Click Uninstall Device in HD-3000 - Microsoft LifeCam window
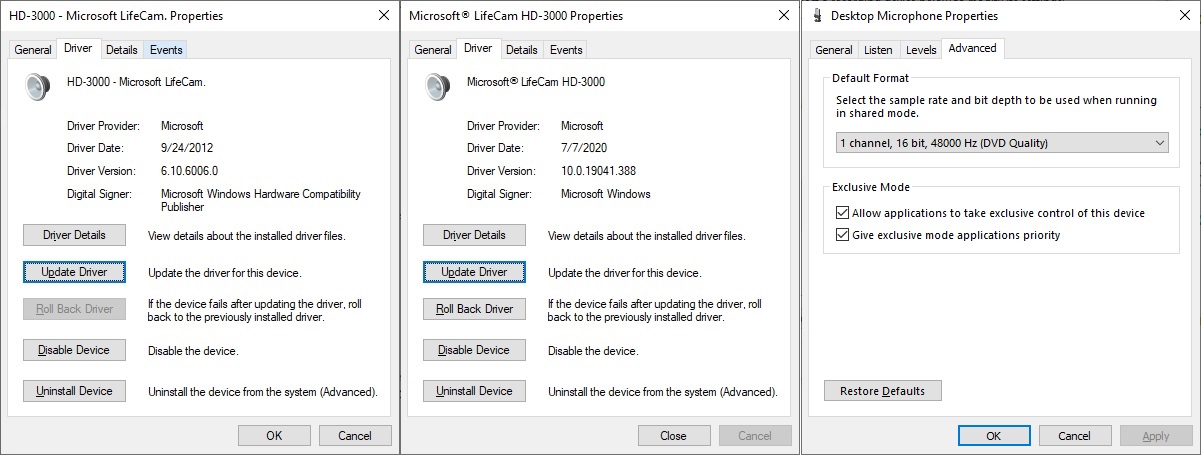 pyautogui.click(x=74, y=391)
